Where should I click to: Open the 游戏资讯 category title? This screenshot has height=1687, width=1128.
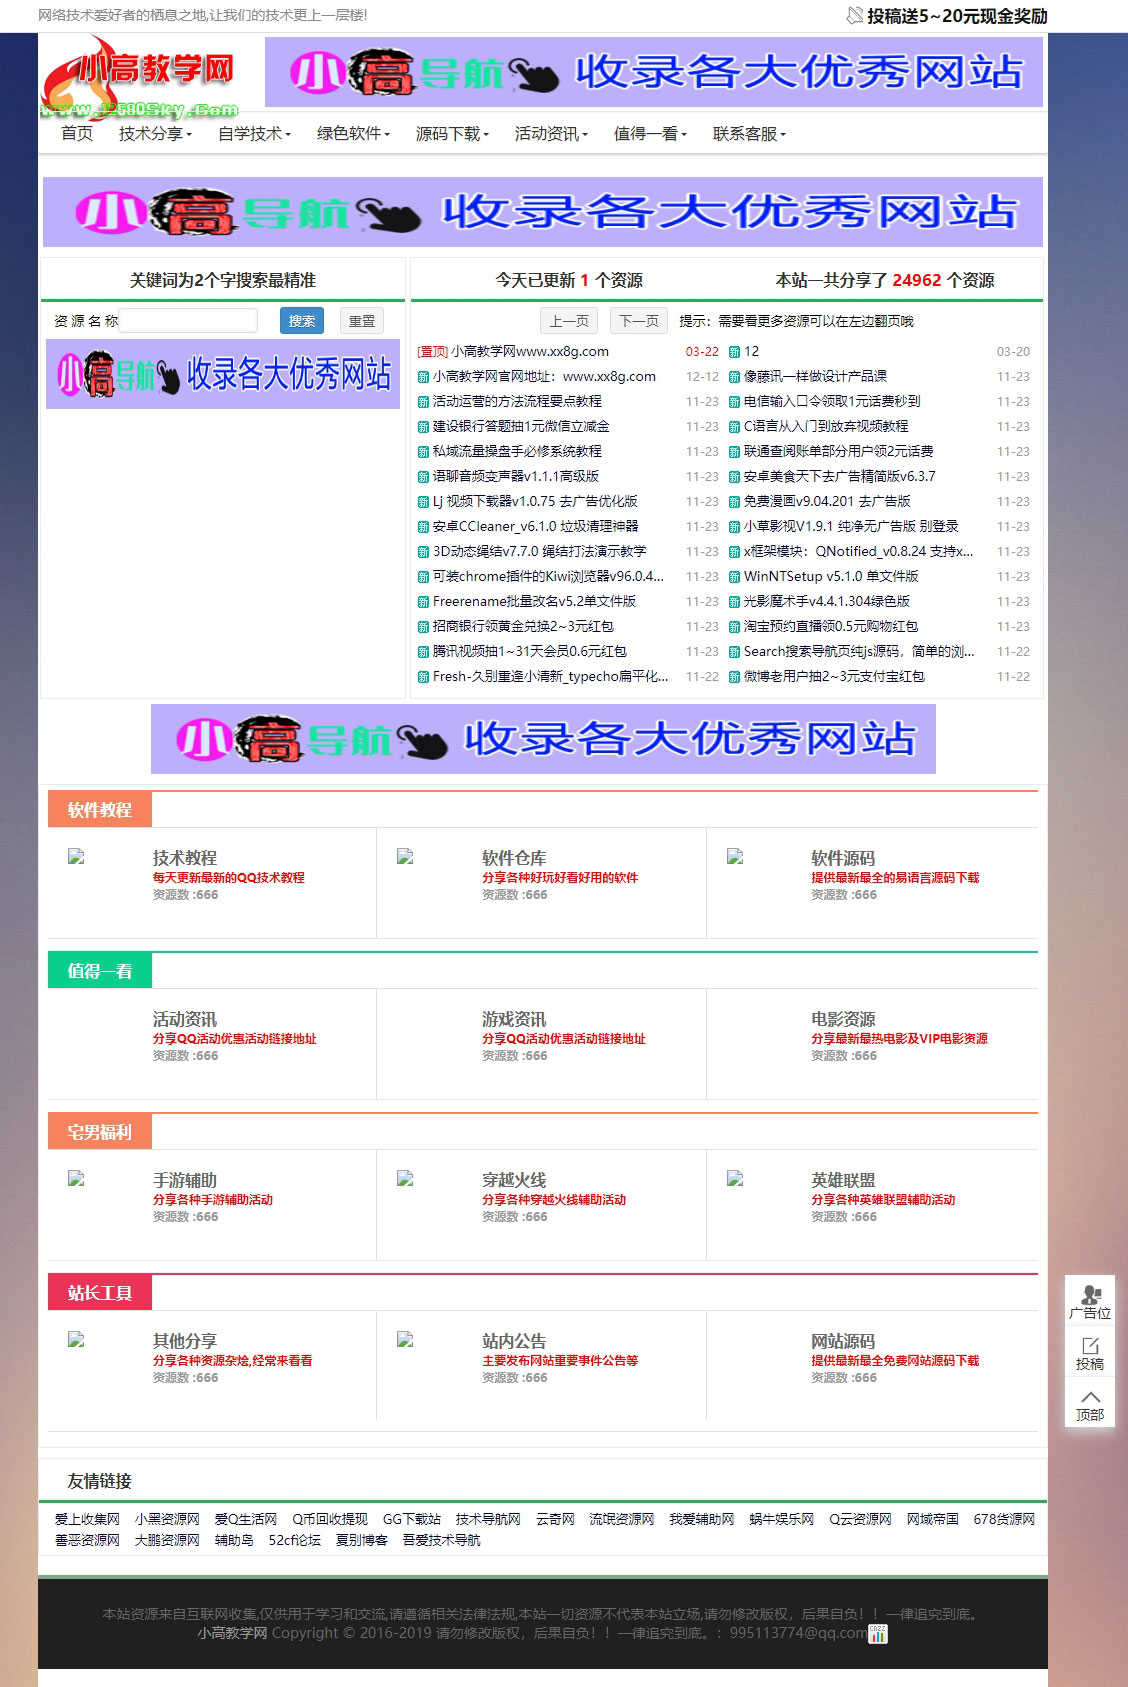pyautogui.click(x=514, y=1018)
